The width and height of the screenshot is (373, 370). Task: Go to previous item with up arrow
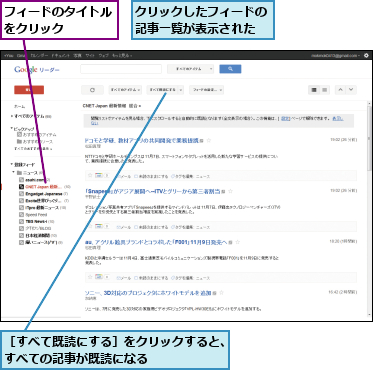tap(340, 90)
